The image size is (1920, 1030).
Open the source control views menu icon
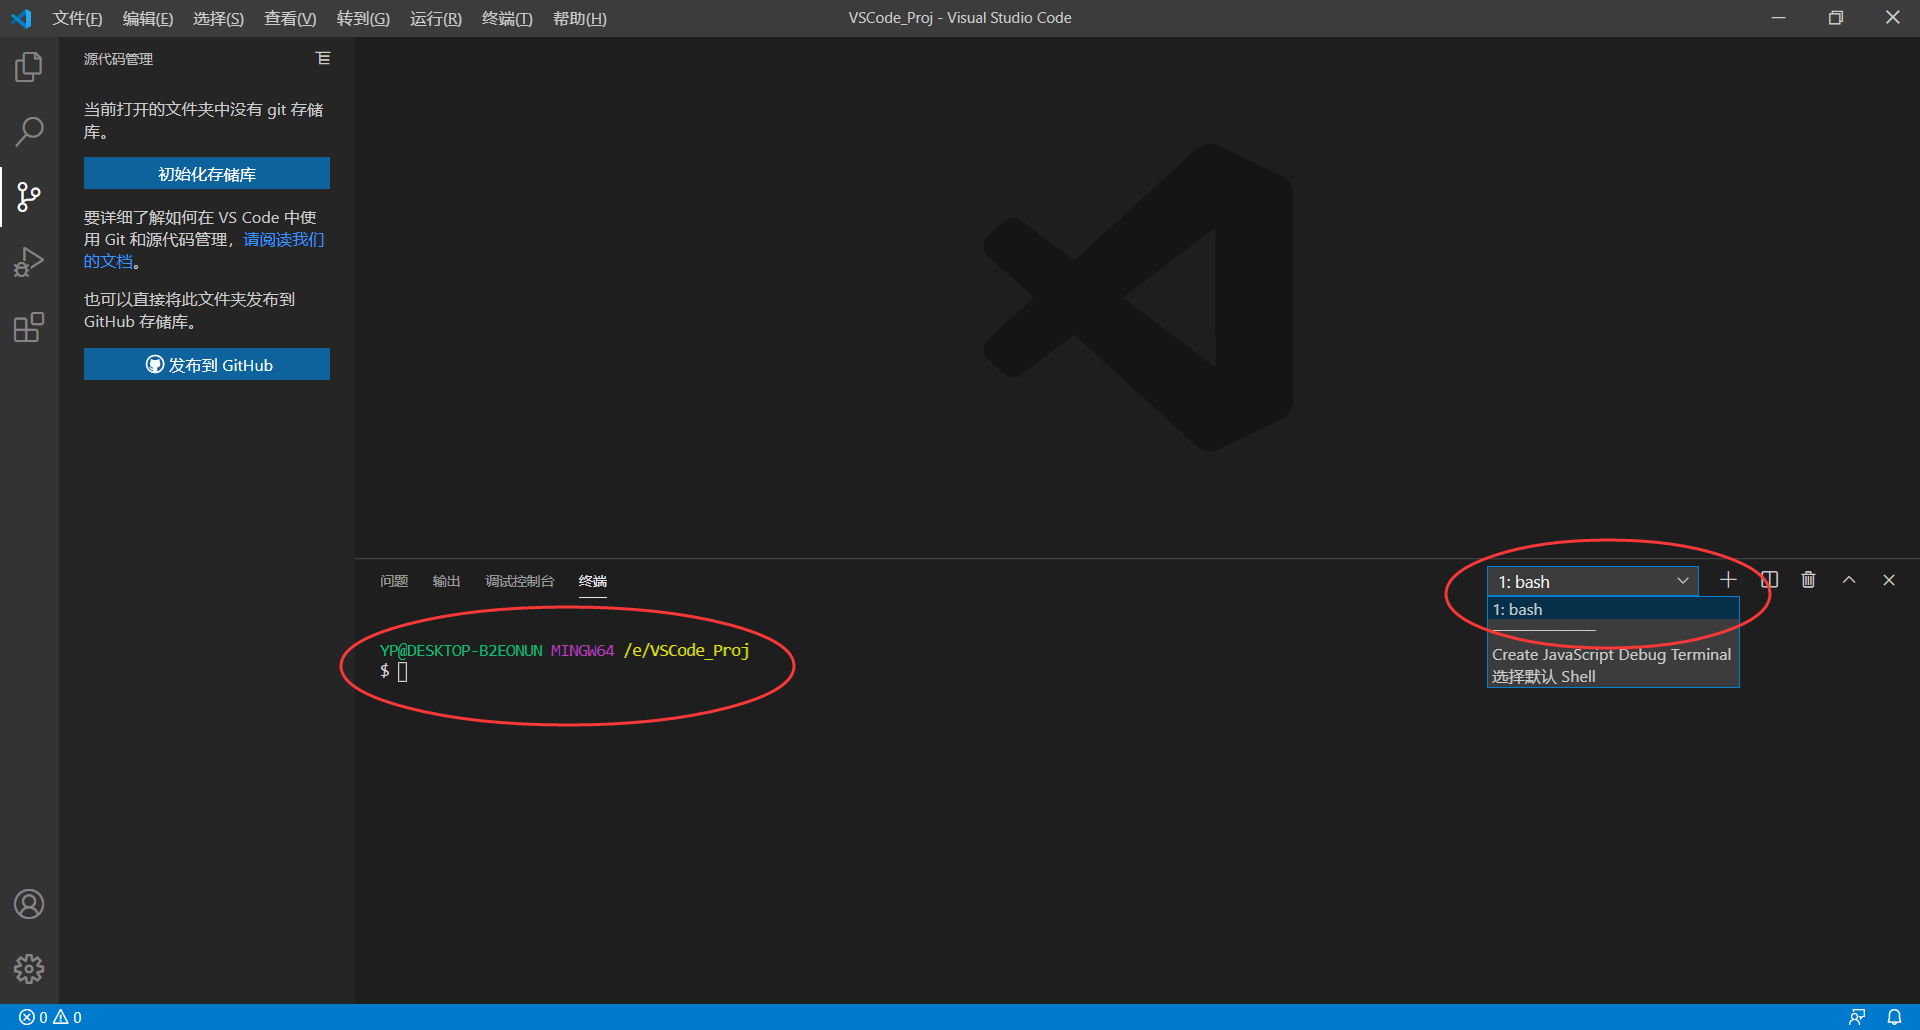coord(323,59)
